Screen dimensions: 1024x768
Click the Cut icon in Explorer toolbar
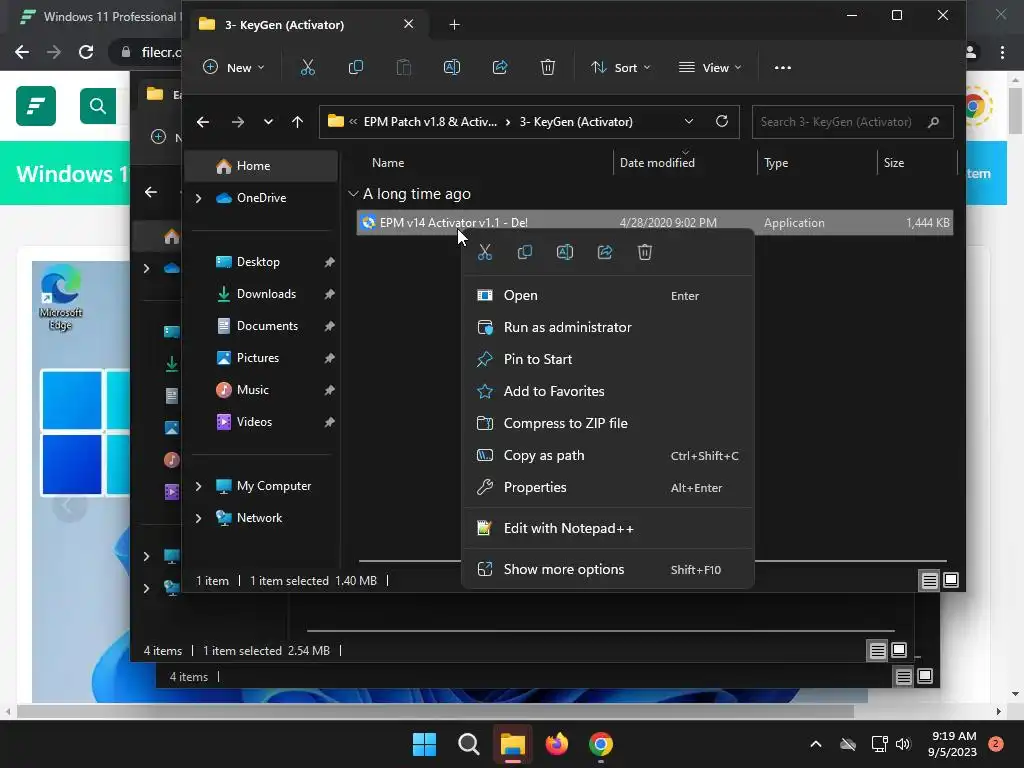[308, 67]
